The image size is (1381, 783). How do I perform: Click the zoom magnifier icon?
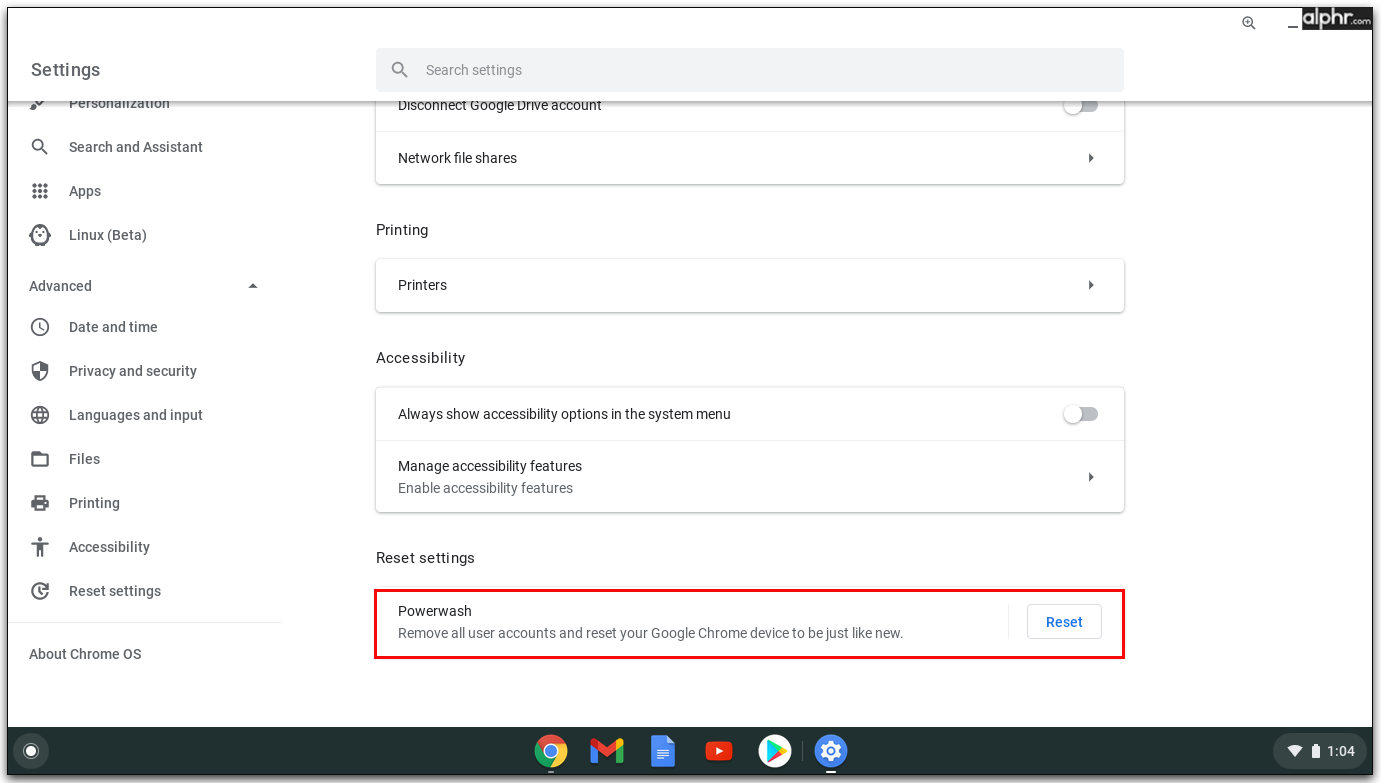point(1248,23)
